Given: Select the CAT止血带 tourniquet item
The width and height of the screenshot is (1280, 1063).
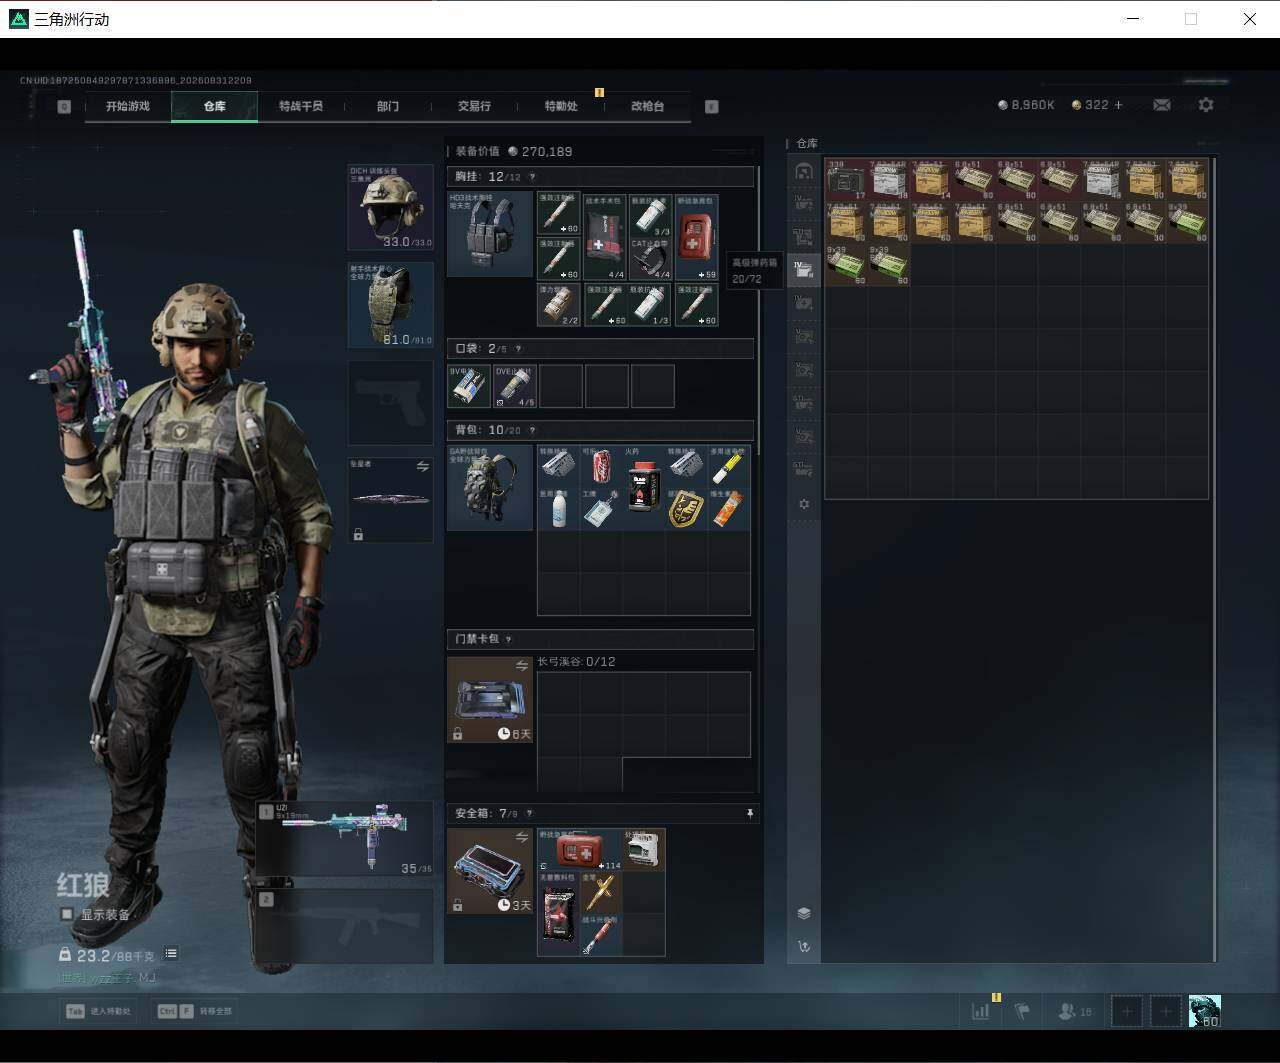Looking at the screenshot, I should click(650, 259).
